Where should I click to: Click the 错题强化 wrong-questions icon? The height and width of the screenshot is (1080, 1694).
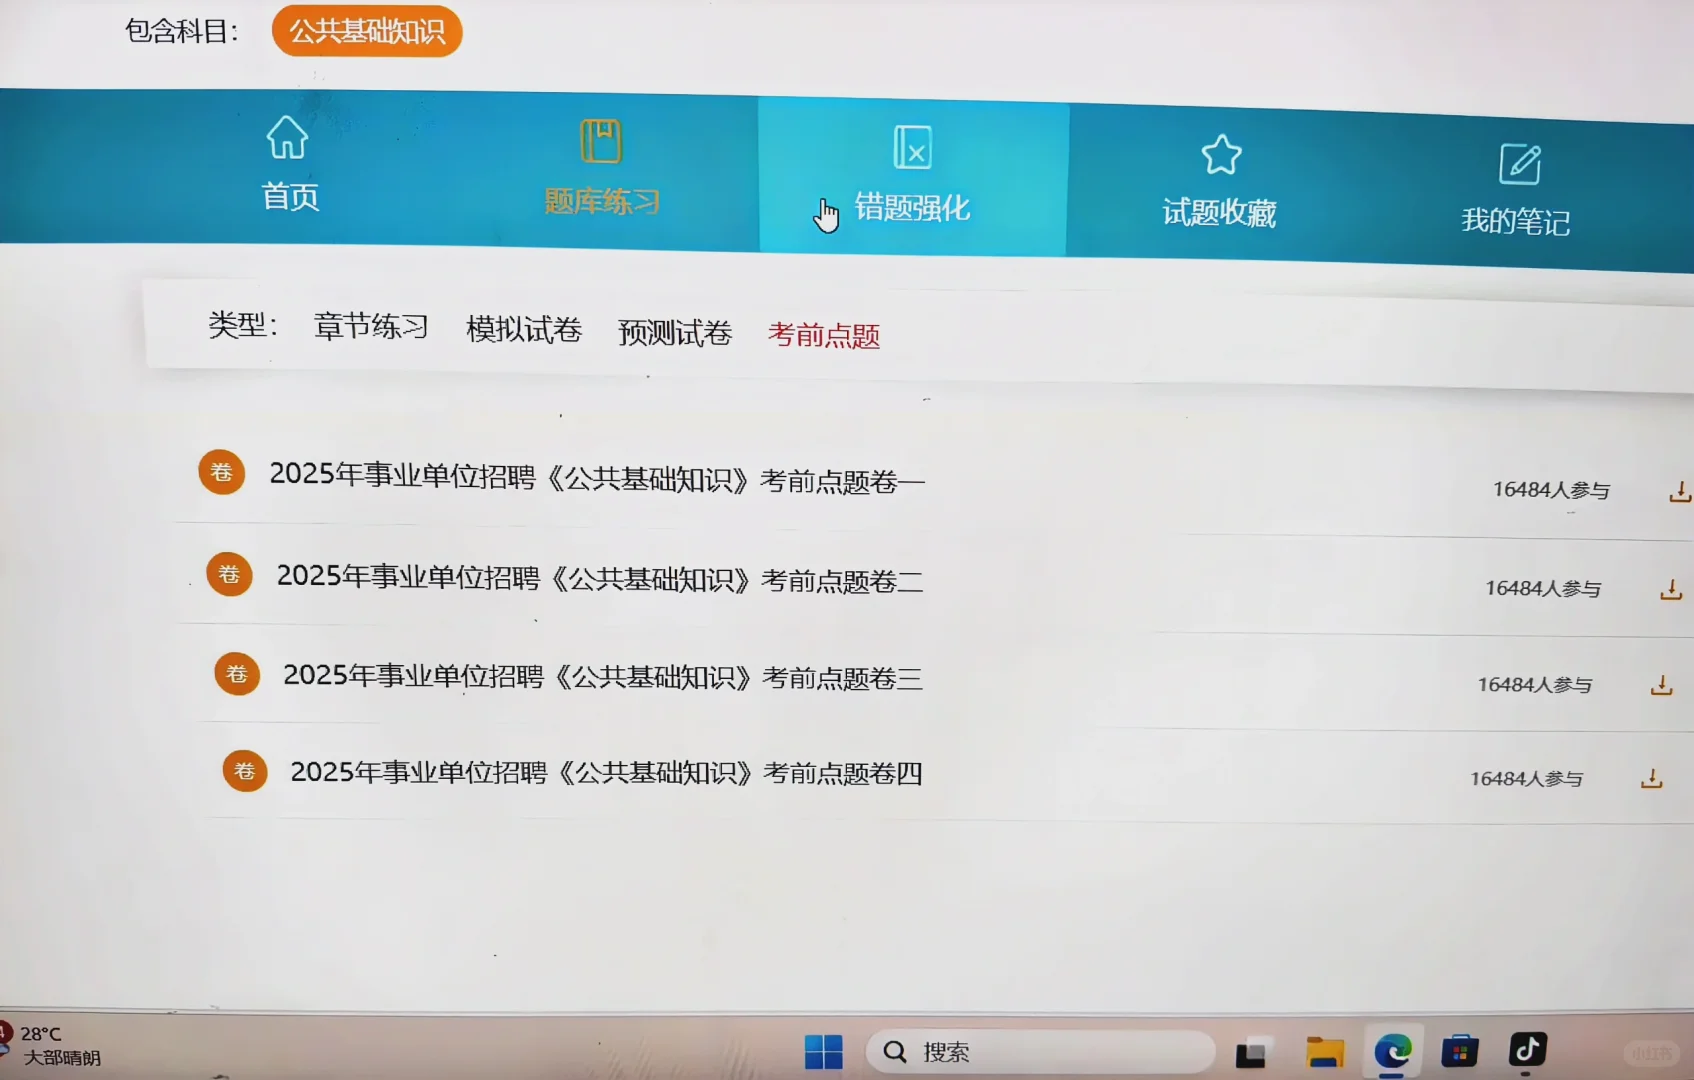click(912, 147)
